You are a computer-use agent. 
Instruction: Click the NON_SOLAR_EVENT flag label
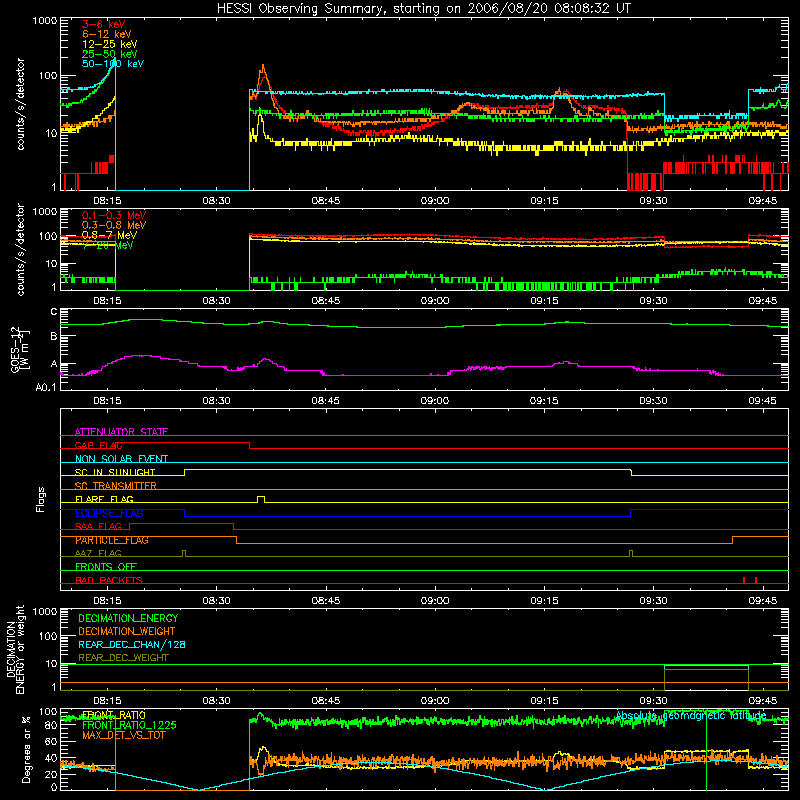click(x=121, y=459)
